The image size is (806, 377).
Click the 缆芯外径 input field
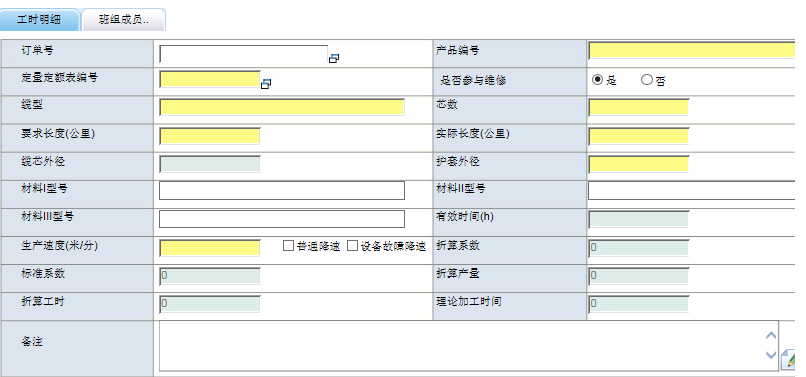click(210, 164)
